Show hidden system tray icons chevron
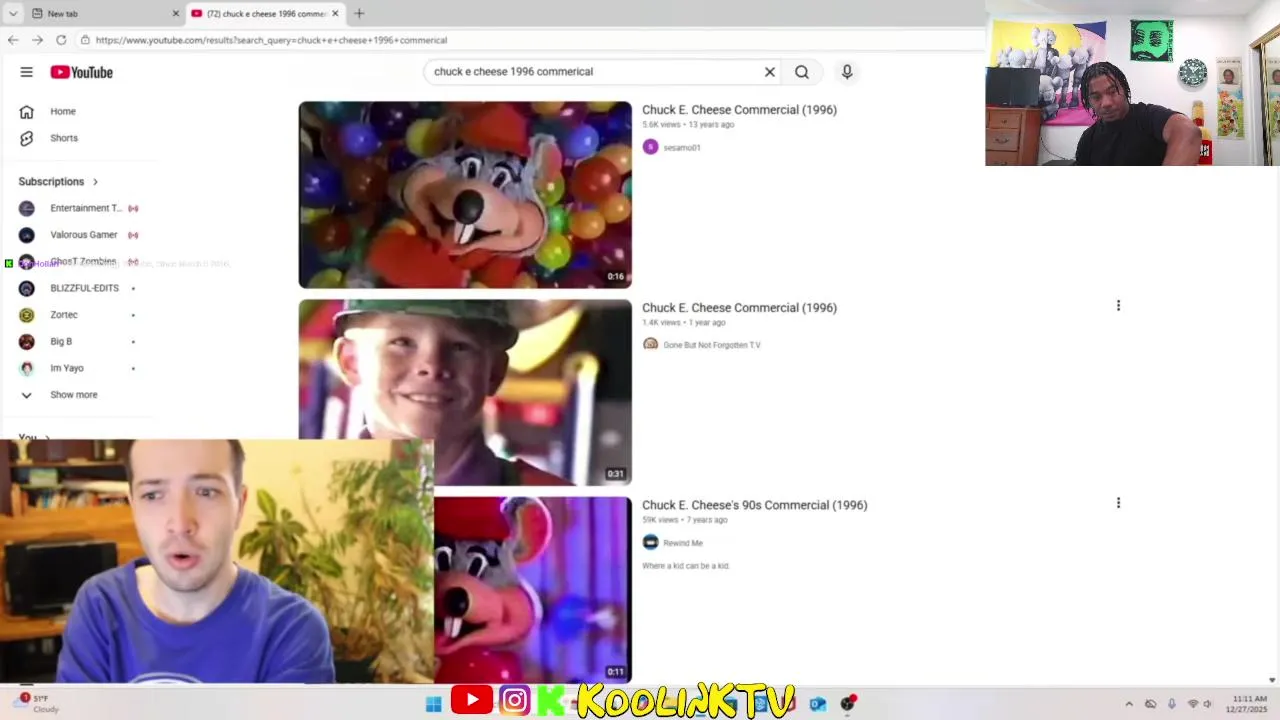1280x720 pixels. pyautogui.click(x=1129, y=704)
